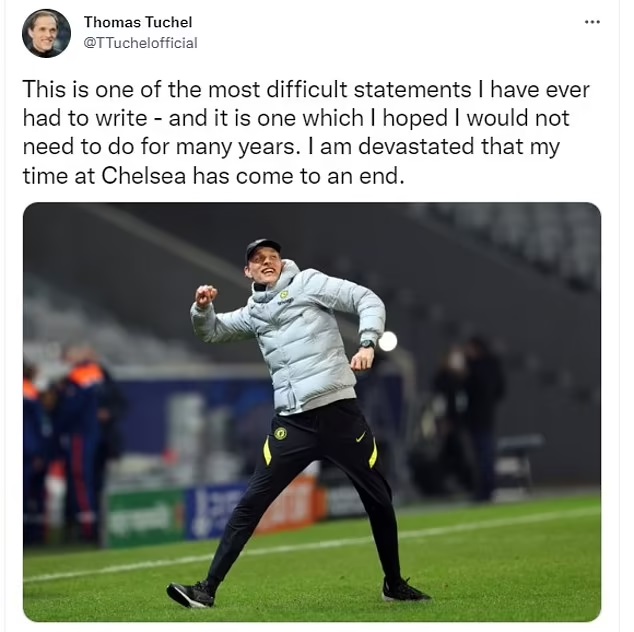The height and width of the screenshot is (632, 634).
Task: Click the orange pitchside advertising board
Action: (x=290, y=503)
